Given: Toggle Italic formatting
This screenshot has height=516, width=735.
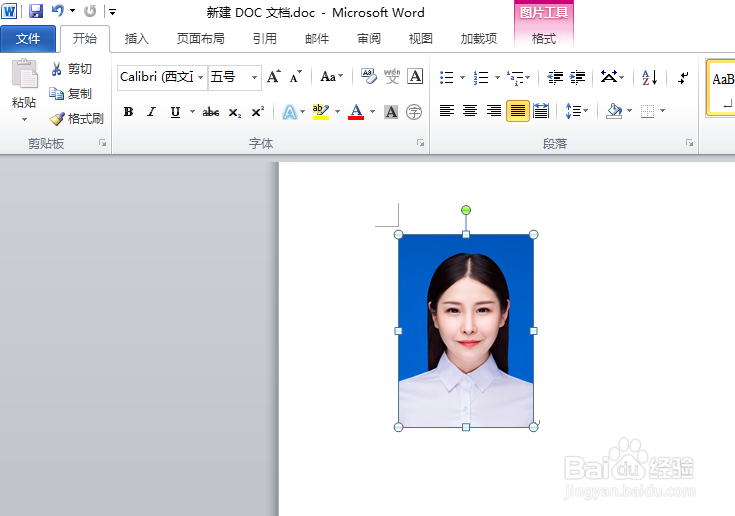Looking at the screenshot, I should [x=151, y=112].
